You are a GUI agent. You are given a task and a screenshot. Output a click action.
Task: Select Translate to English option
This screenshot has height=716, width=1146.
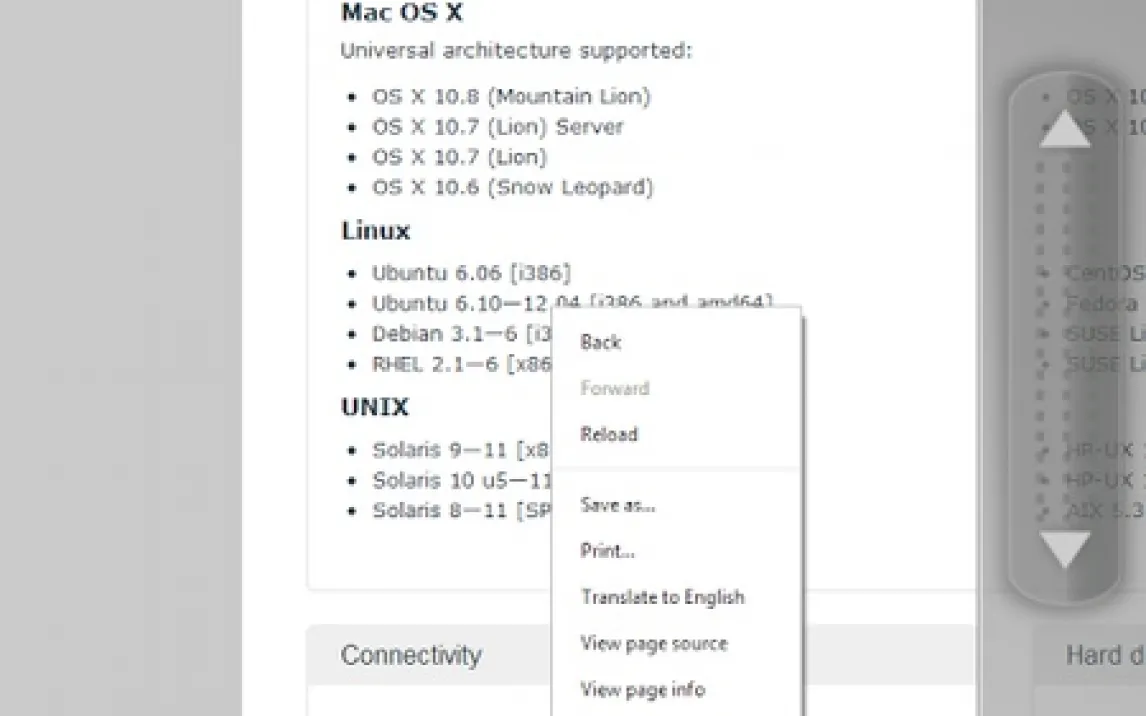pos(662,597)
